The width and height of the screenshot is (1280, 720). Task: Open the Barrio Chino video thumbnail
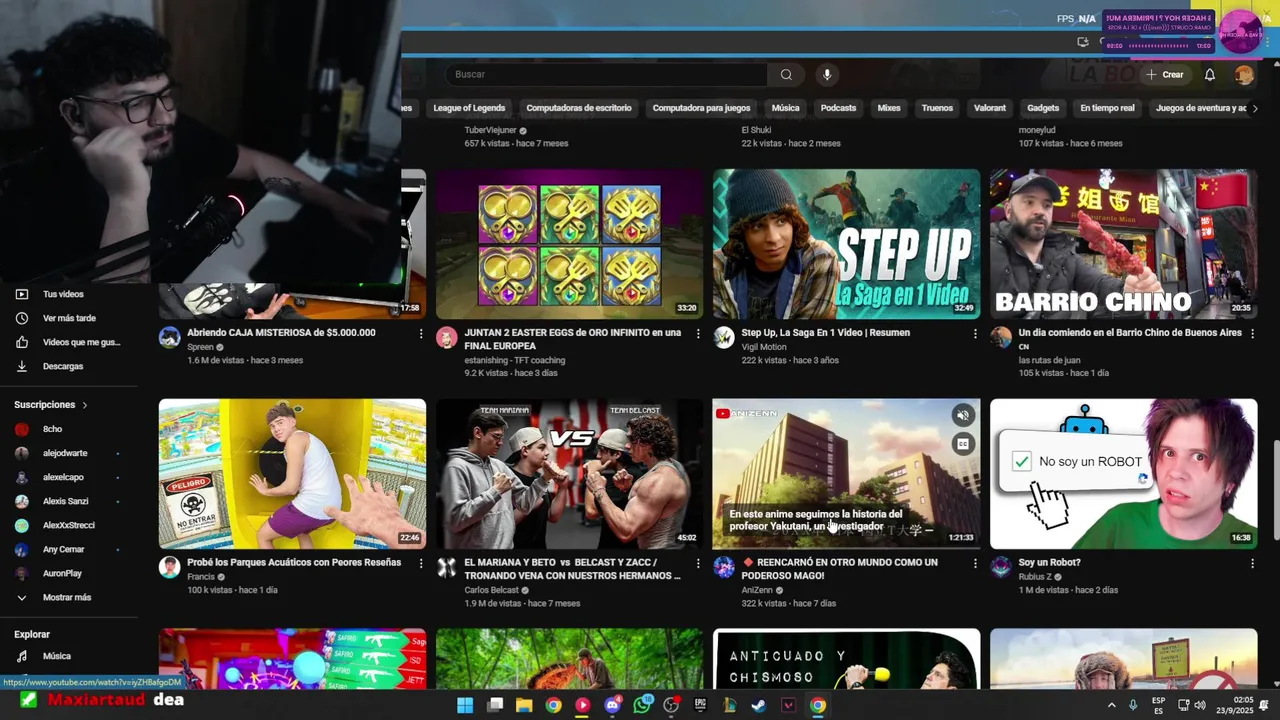[x=1124, y=244]
